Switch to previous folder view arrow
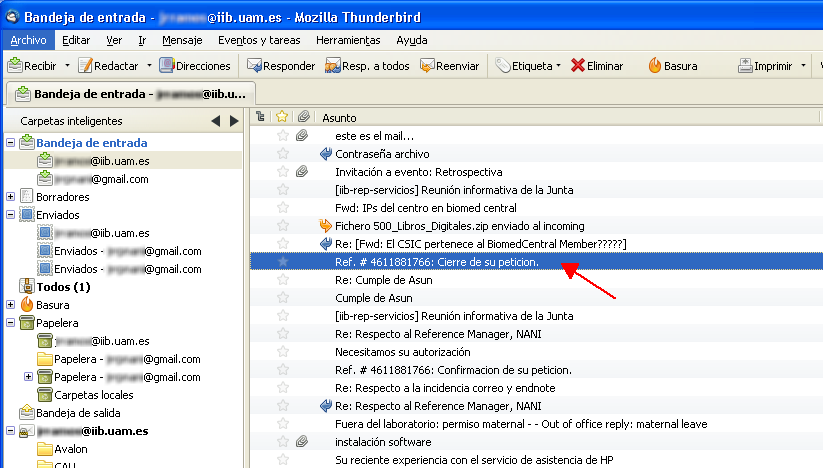Viewport: 823px width, 468px height. pos(215,121)
